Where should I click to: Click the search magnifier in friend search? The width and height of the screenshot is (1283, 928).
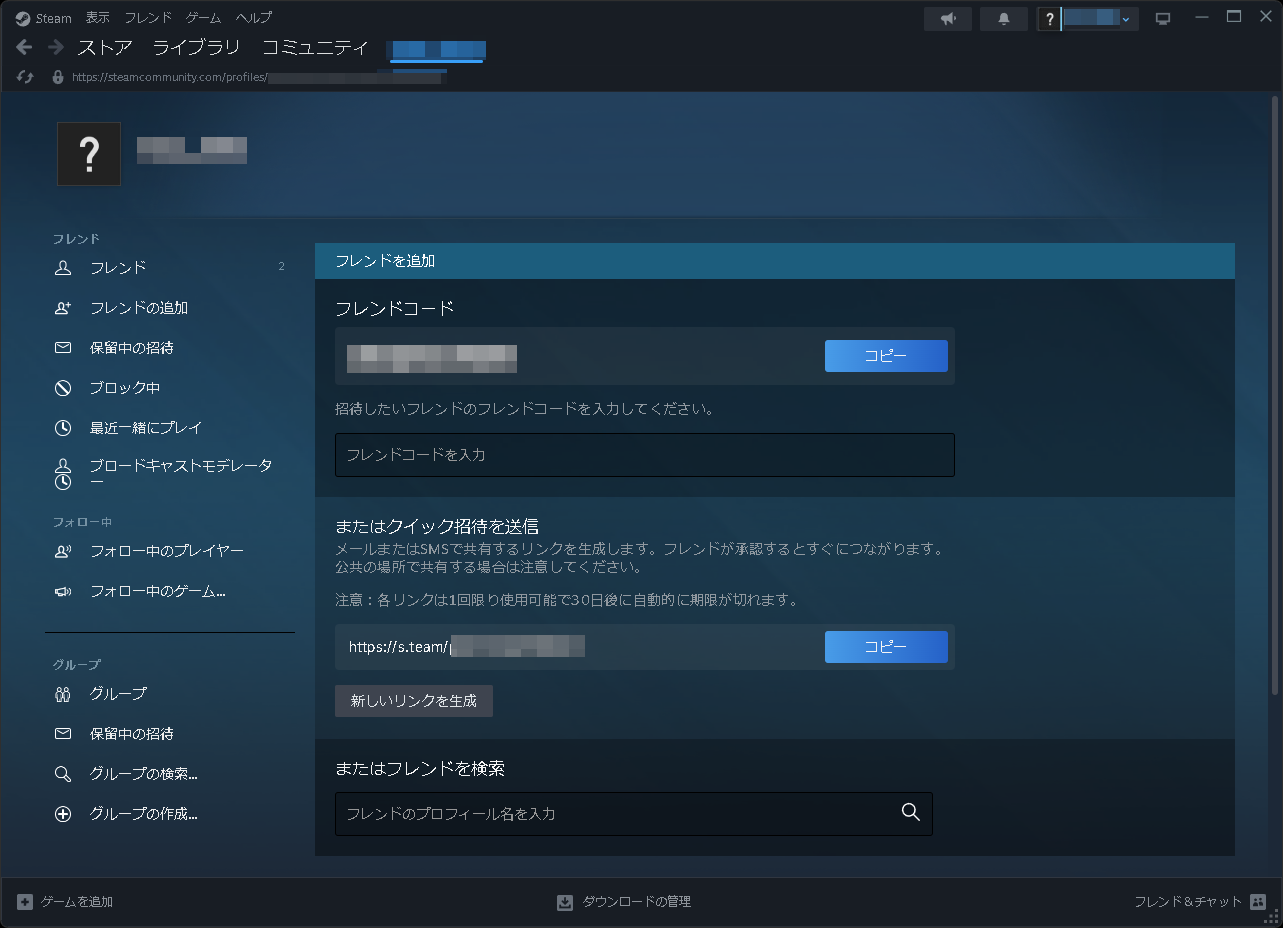pos(910,813)
